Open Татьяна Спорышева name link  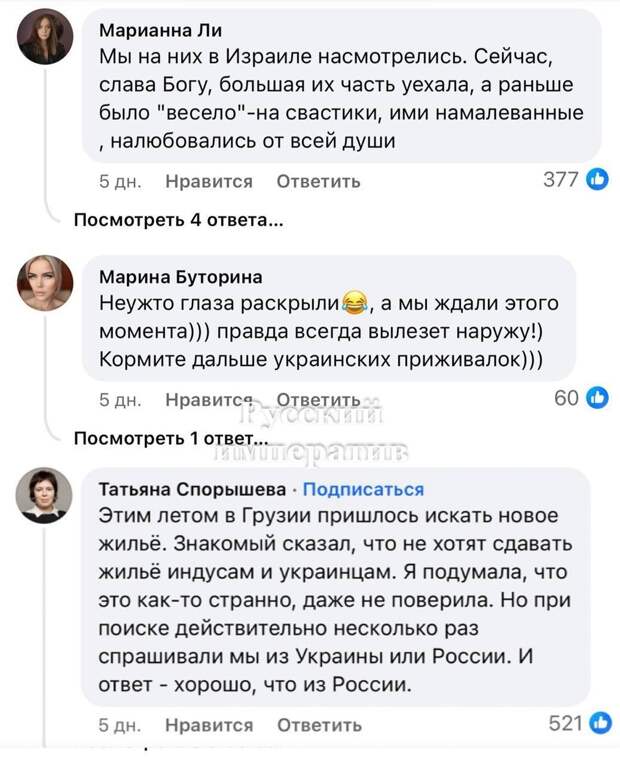tap(192, 489)
